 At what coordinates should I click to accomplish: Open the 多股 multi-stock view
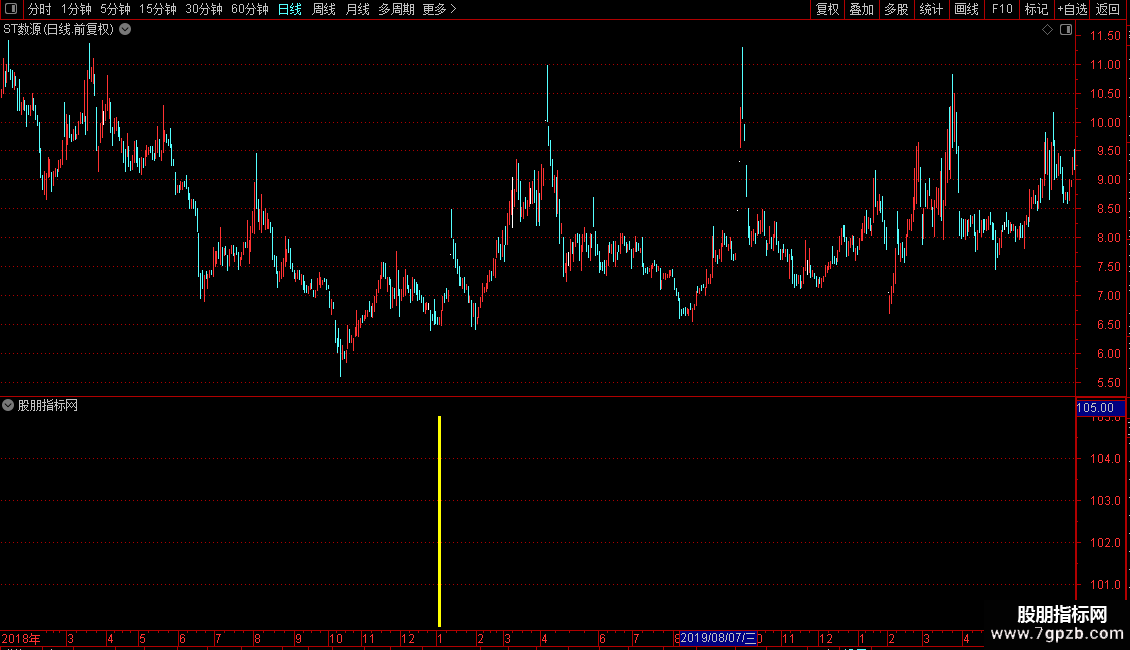point(896,9)
